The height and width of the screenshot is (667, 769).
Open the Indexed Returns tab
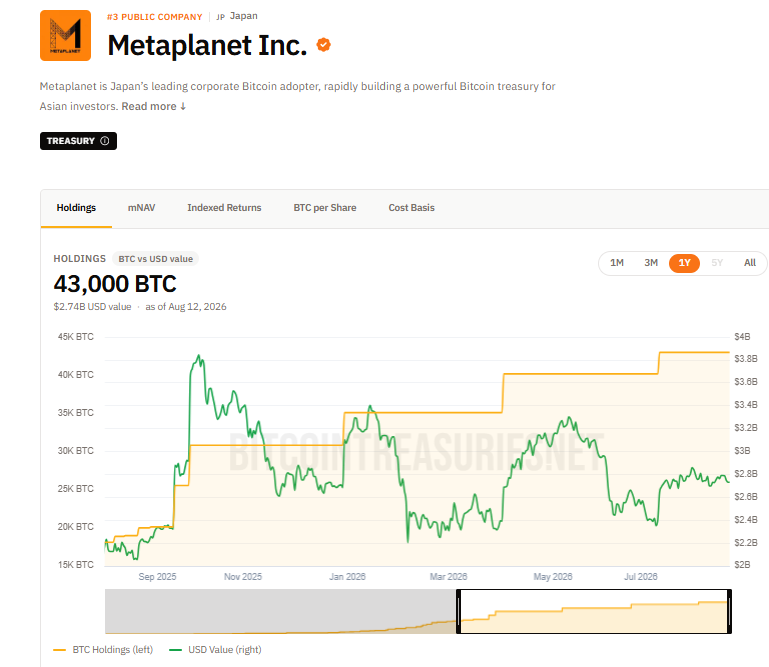coord(224,208)
